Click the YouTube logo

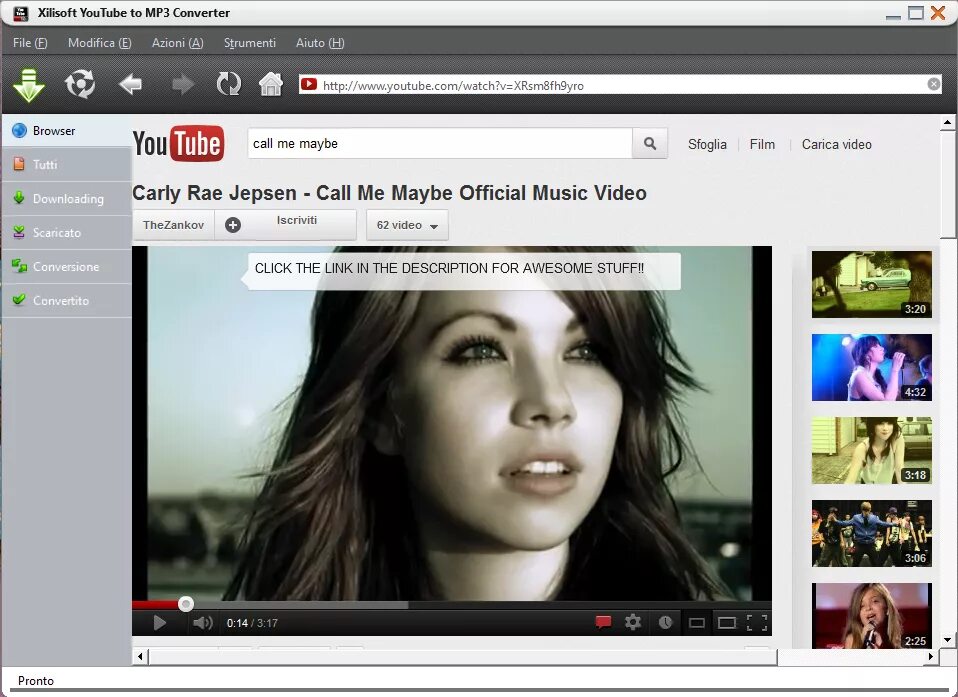click(178, 144)
